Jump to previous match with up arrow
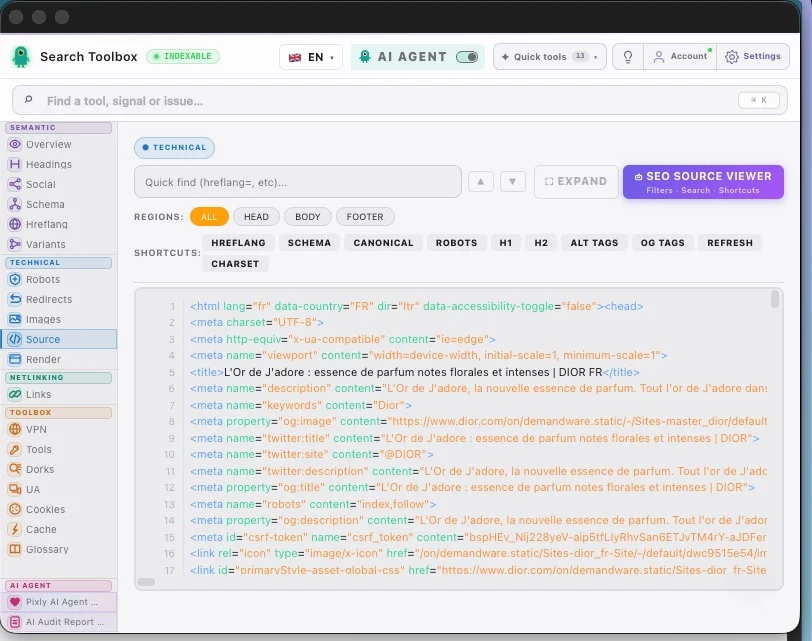 (x=481, y=182)
